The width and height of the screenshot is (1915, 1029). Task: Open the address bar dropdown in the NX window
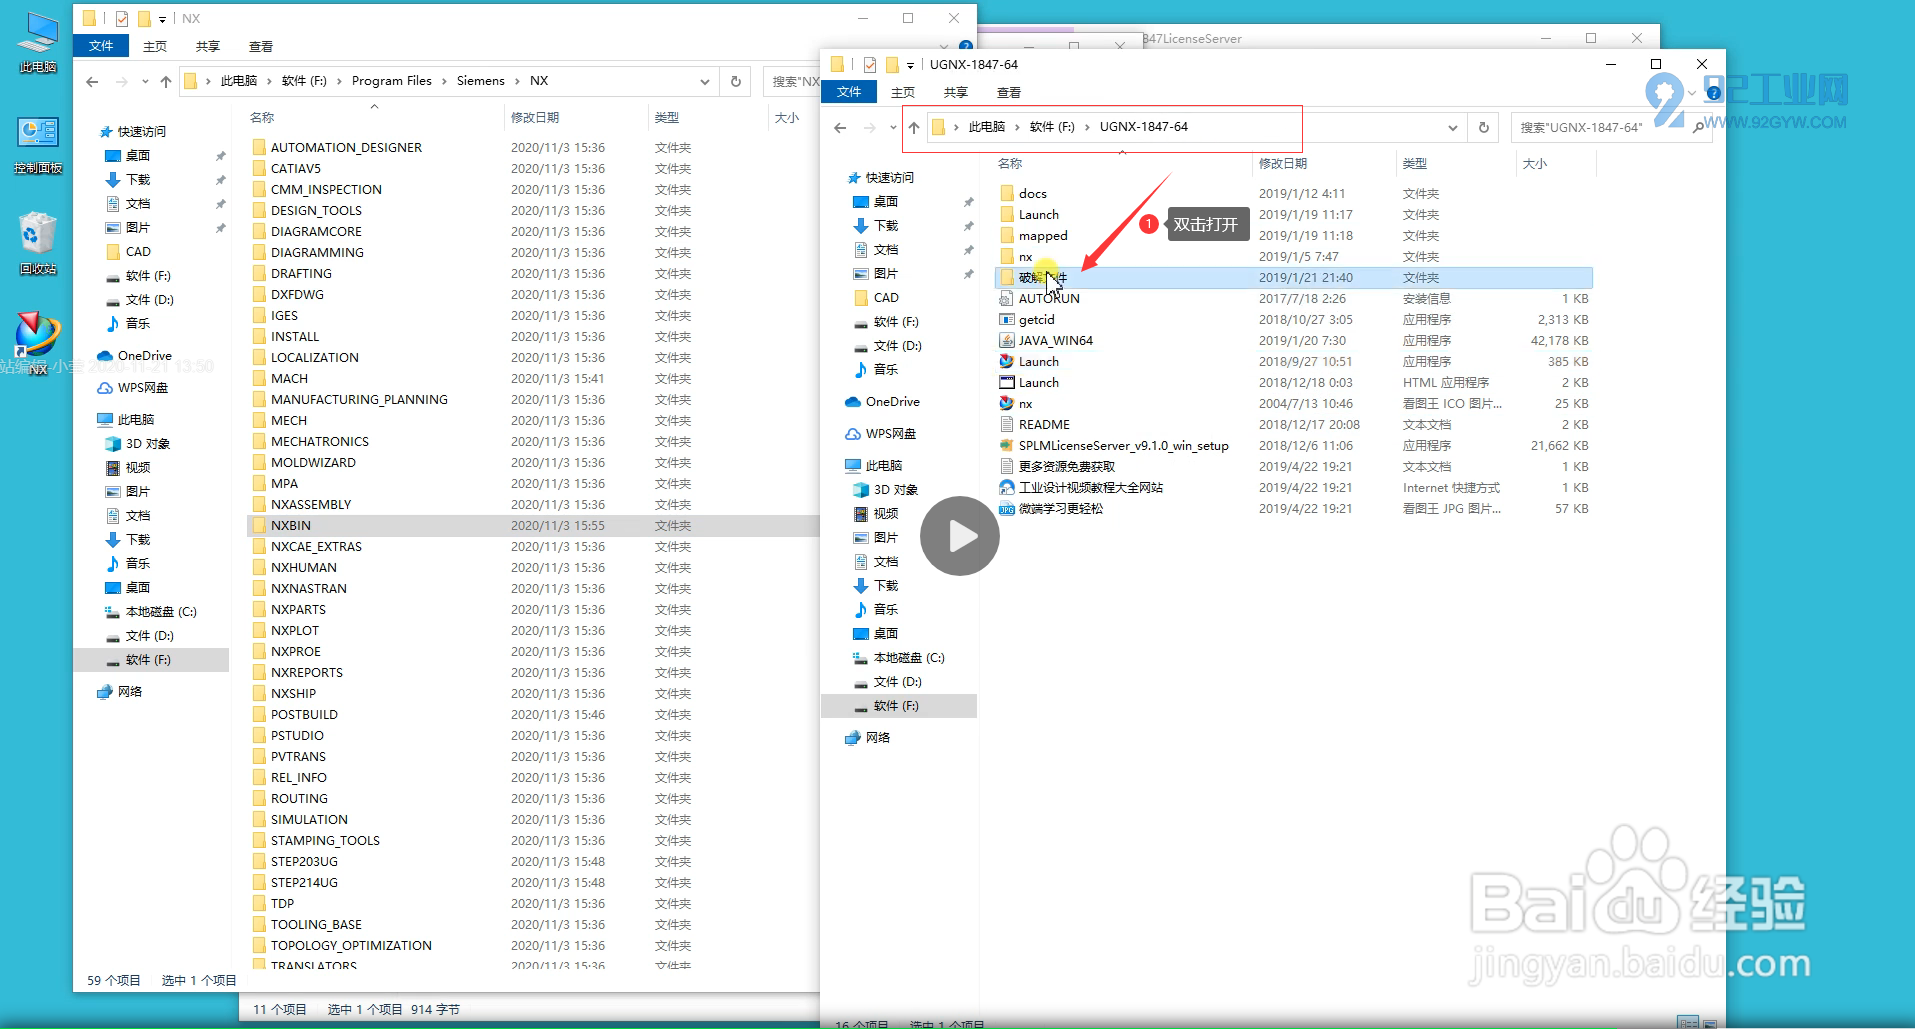pyautogui.click(x=705, y=81)
